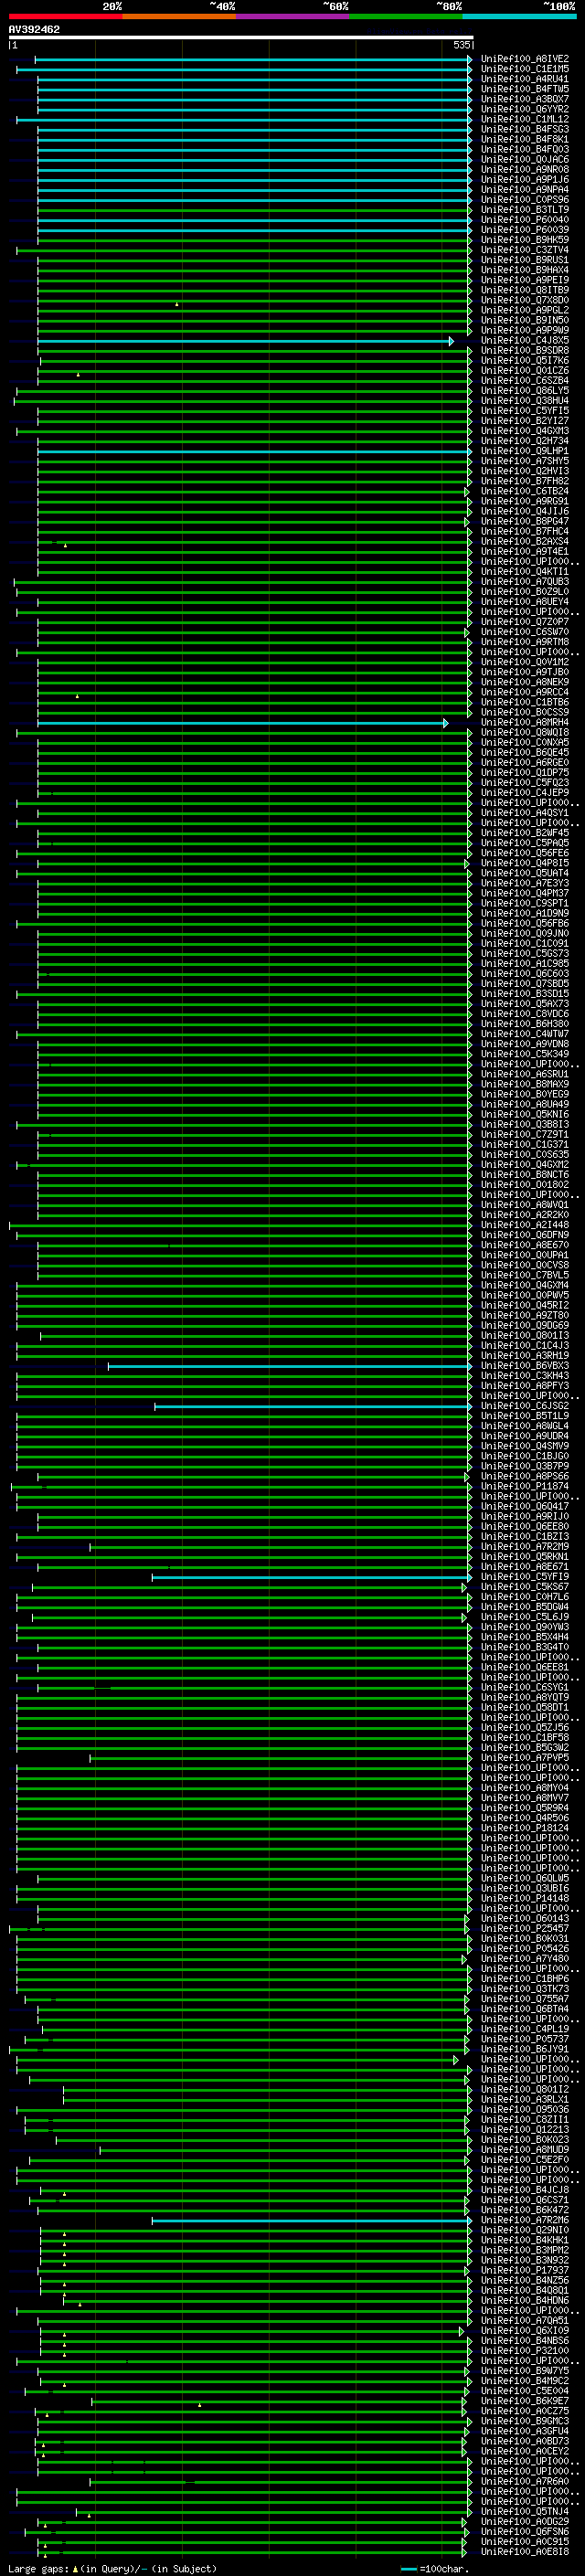The image size is (585, 2576).
Task: Click the white query sequence bar
Action: [241, 37]
